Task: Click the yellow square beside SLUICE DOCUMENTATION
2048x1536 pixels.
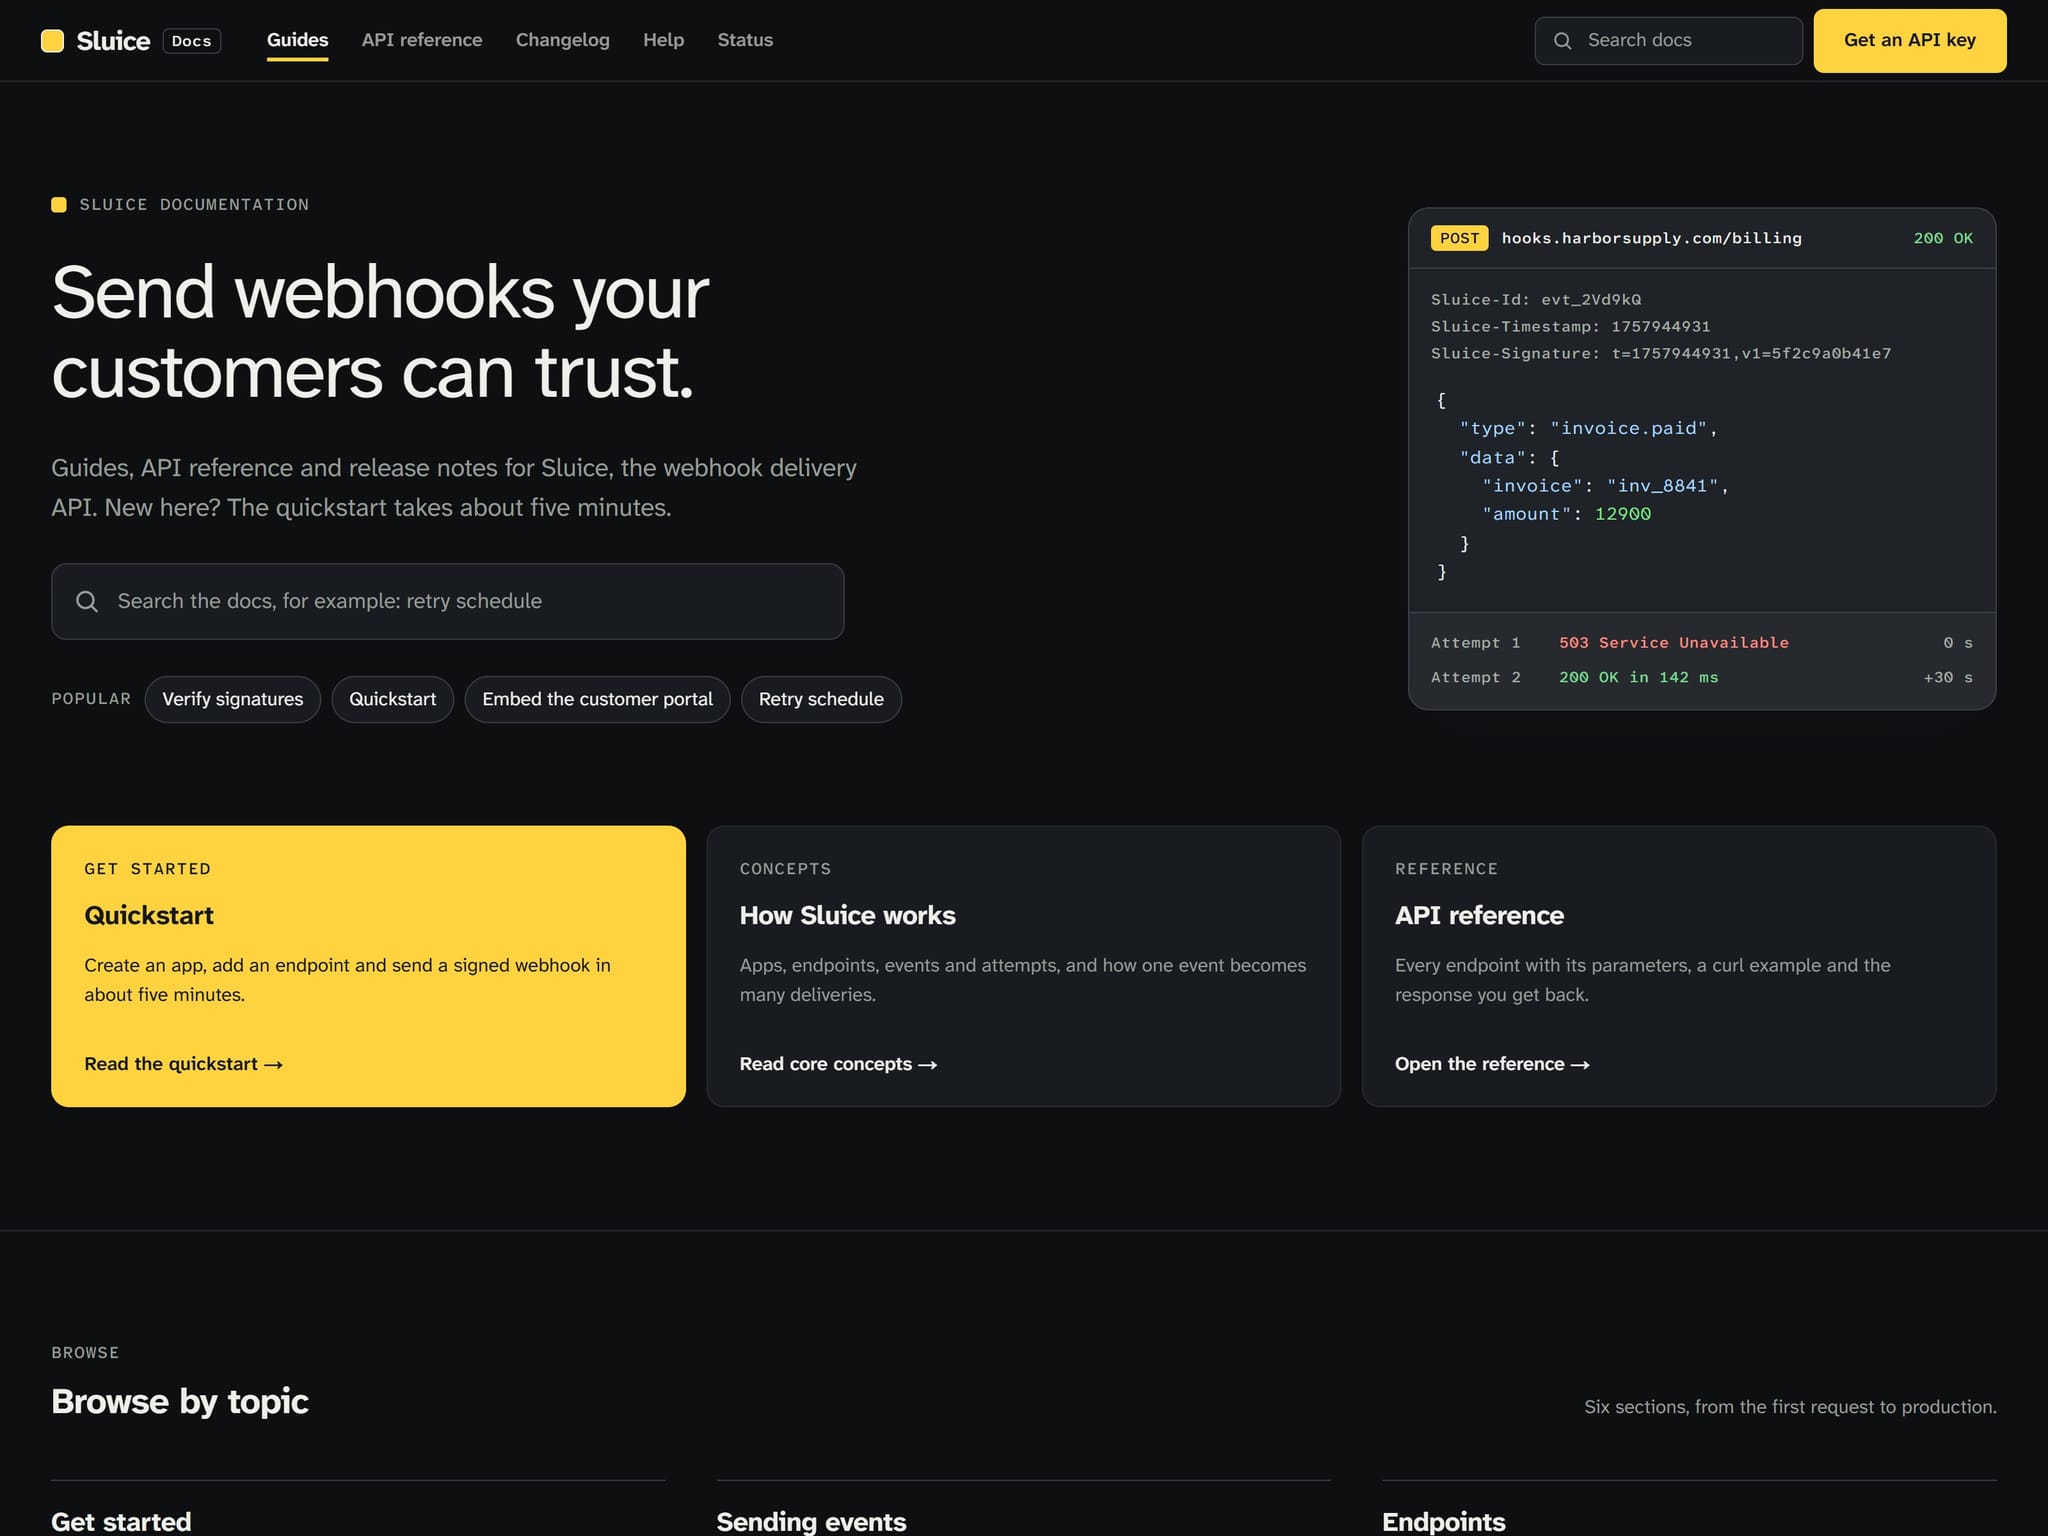Action: click(x=59, y=204)
